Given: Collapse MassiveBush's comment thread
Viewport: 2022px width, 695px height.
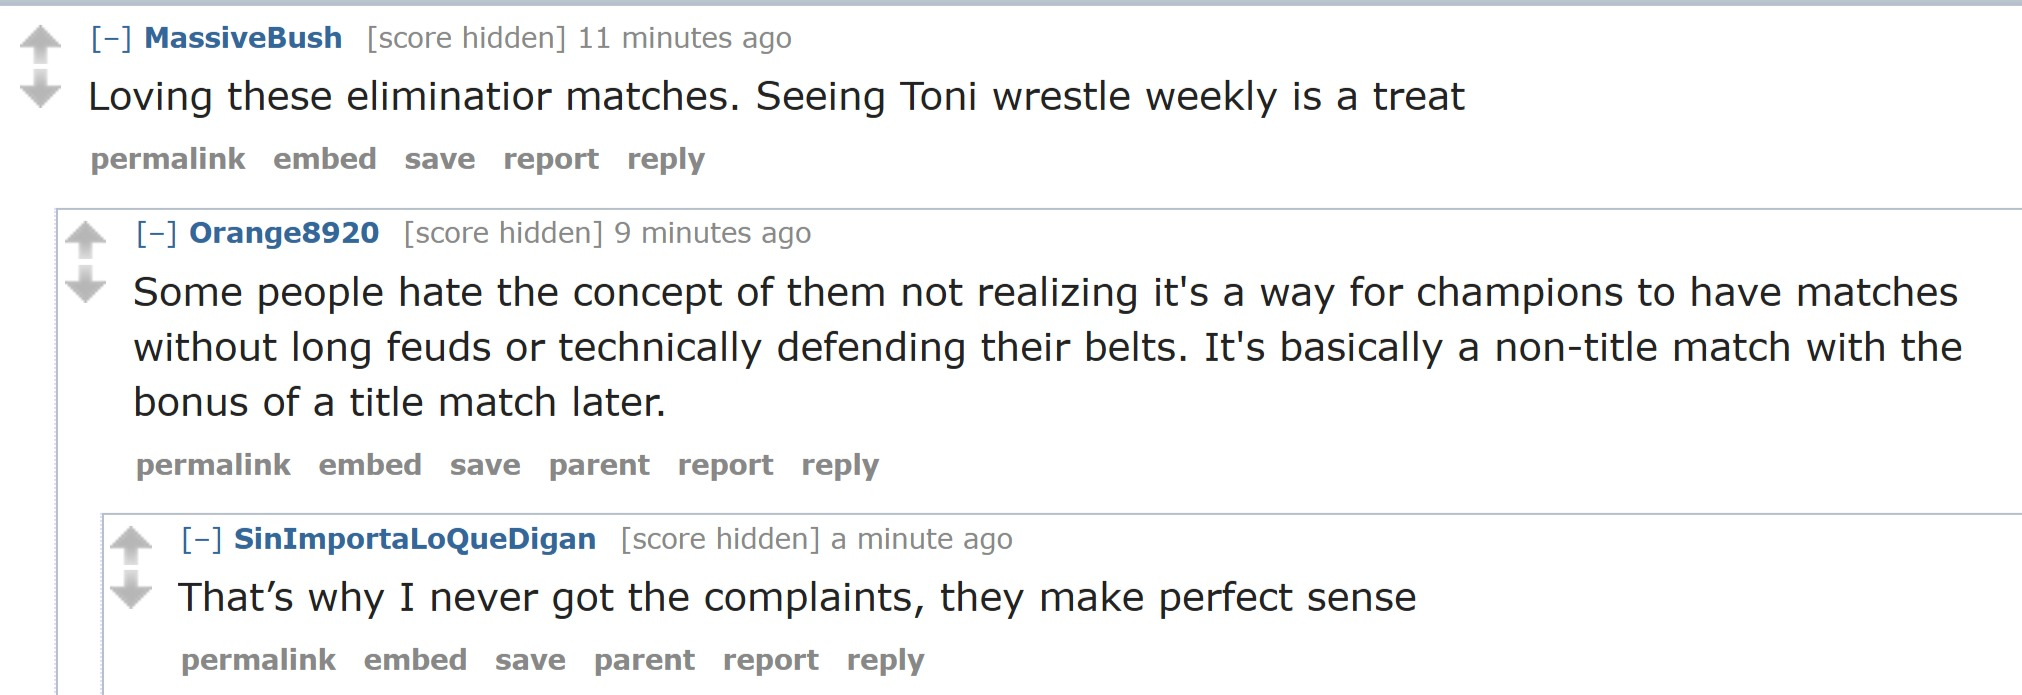Looking at the screenshot, I should click(111, 38).
